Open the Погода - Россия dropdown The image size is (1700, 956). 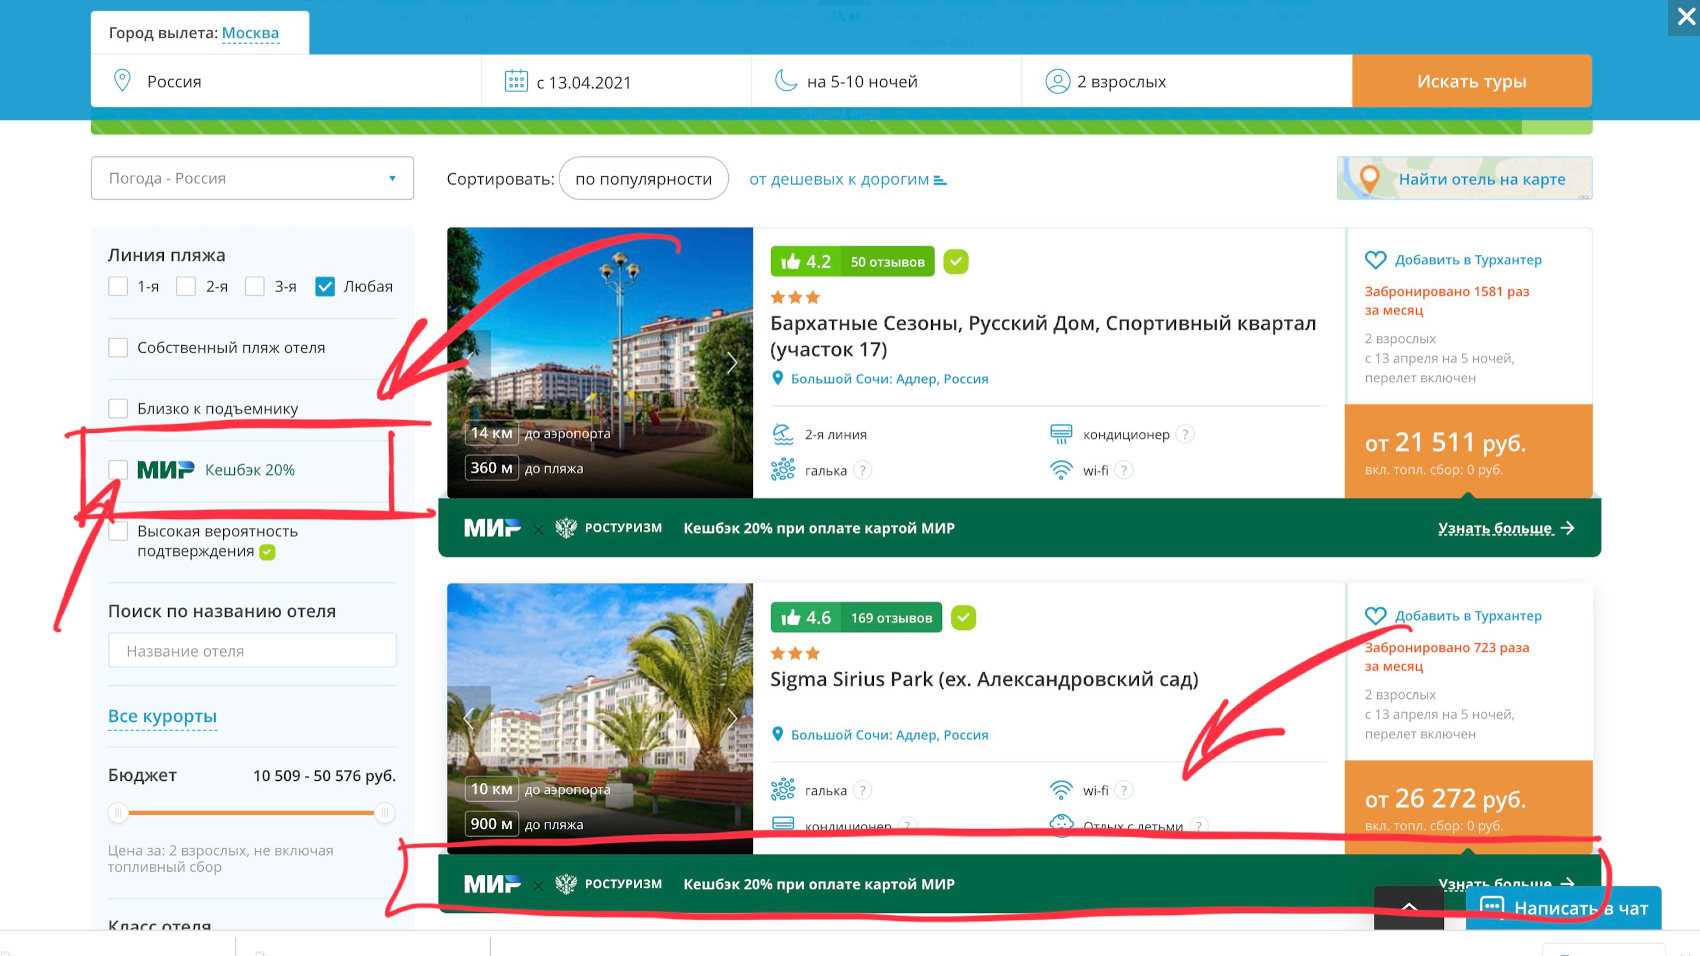click(252, 178)
